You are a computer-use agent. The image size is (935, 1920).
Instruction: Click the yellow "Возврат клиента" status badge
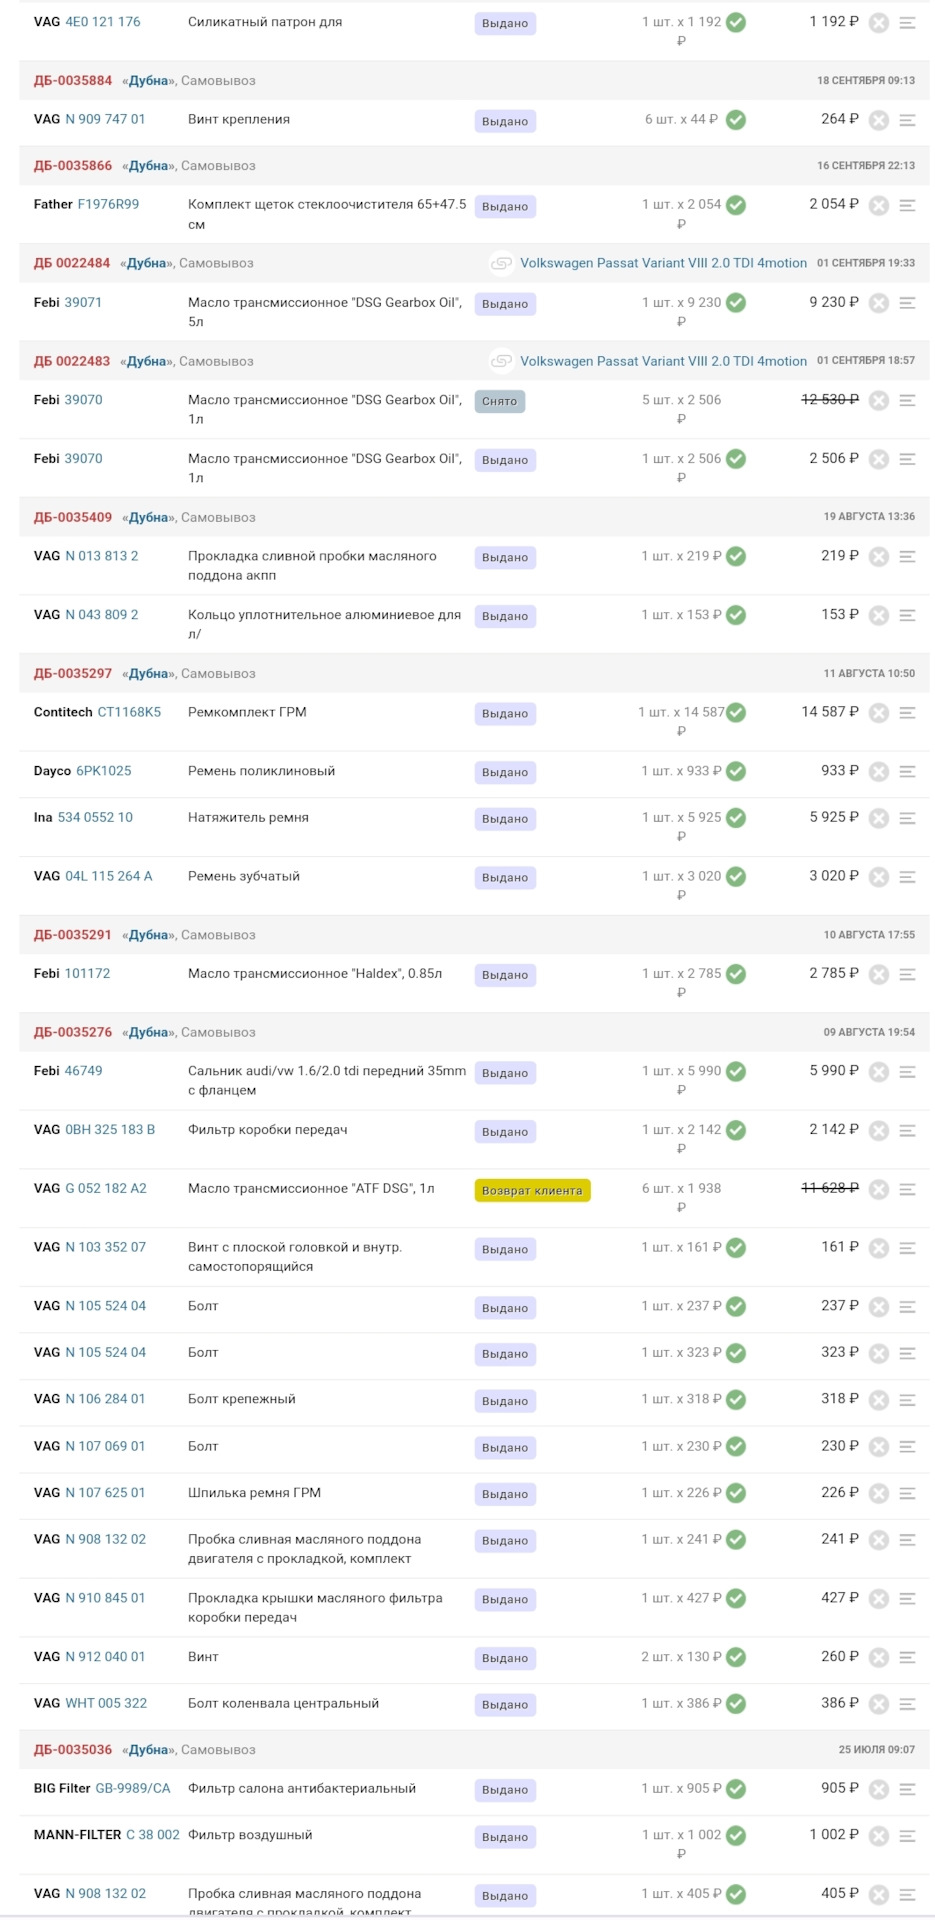click(x=532, y=1191)
